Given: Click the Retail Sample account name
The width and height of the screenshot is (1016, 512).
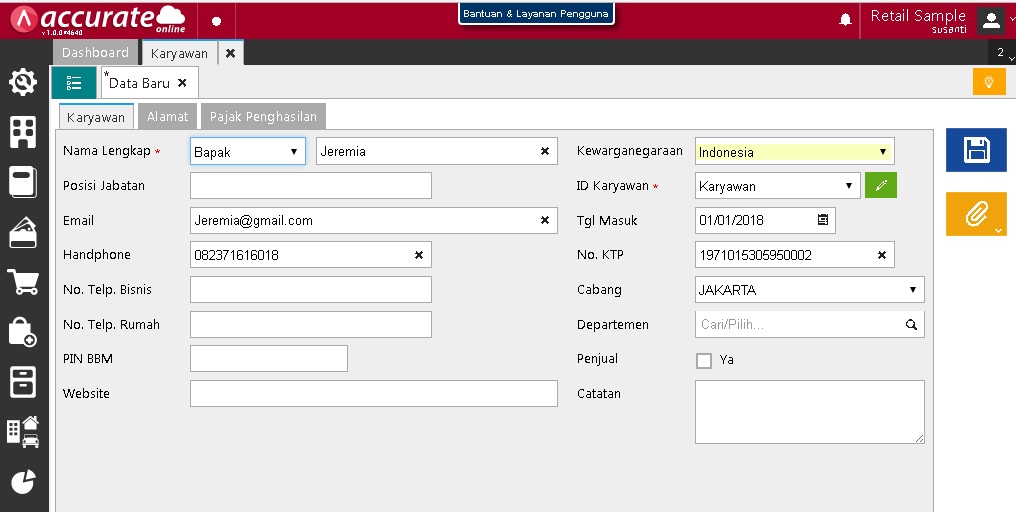Looking at the screenshot, I should pos(918,16).
